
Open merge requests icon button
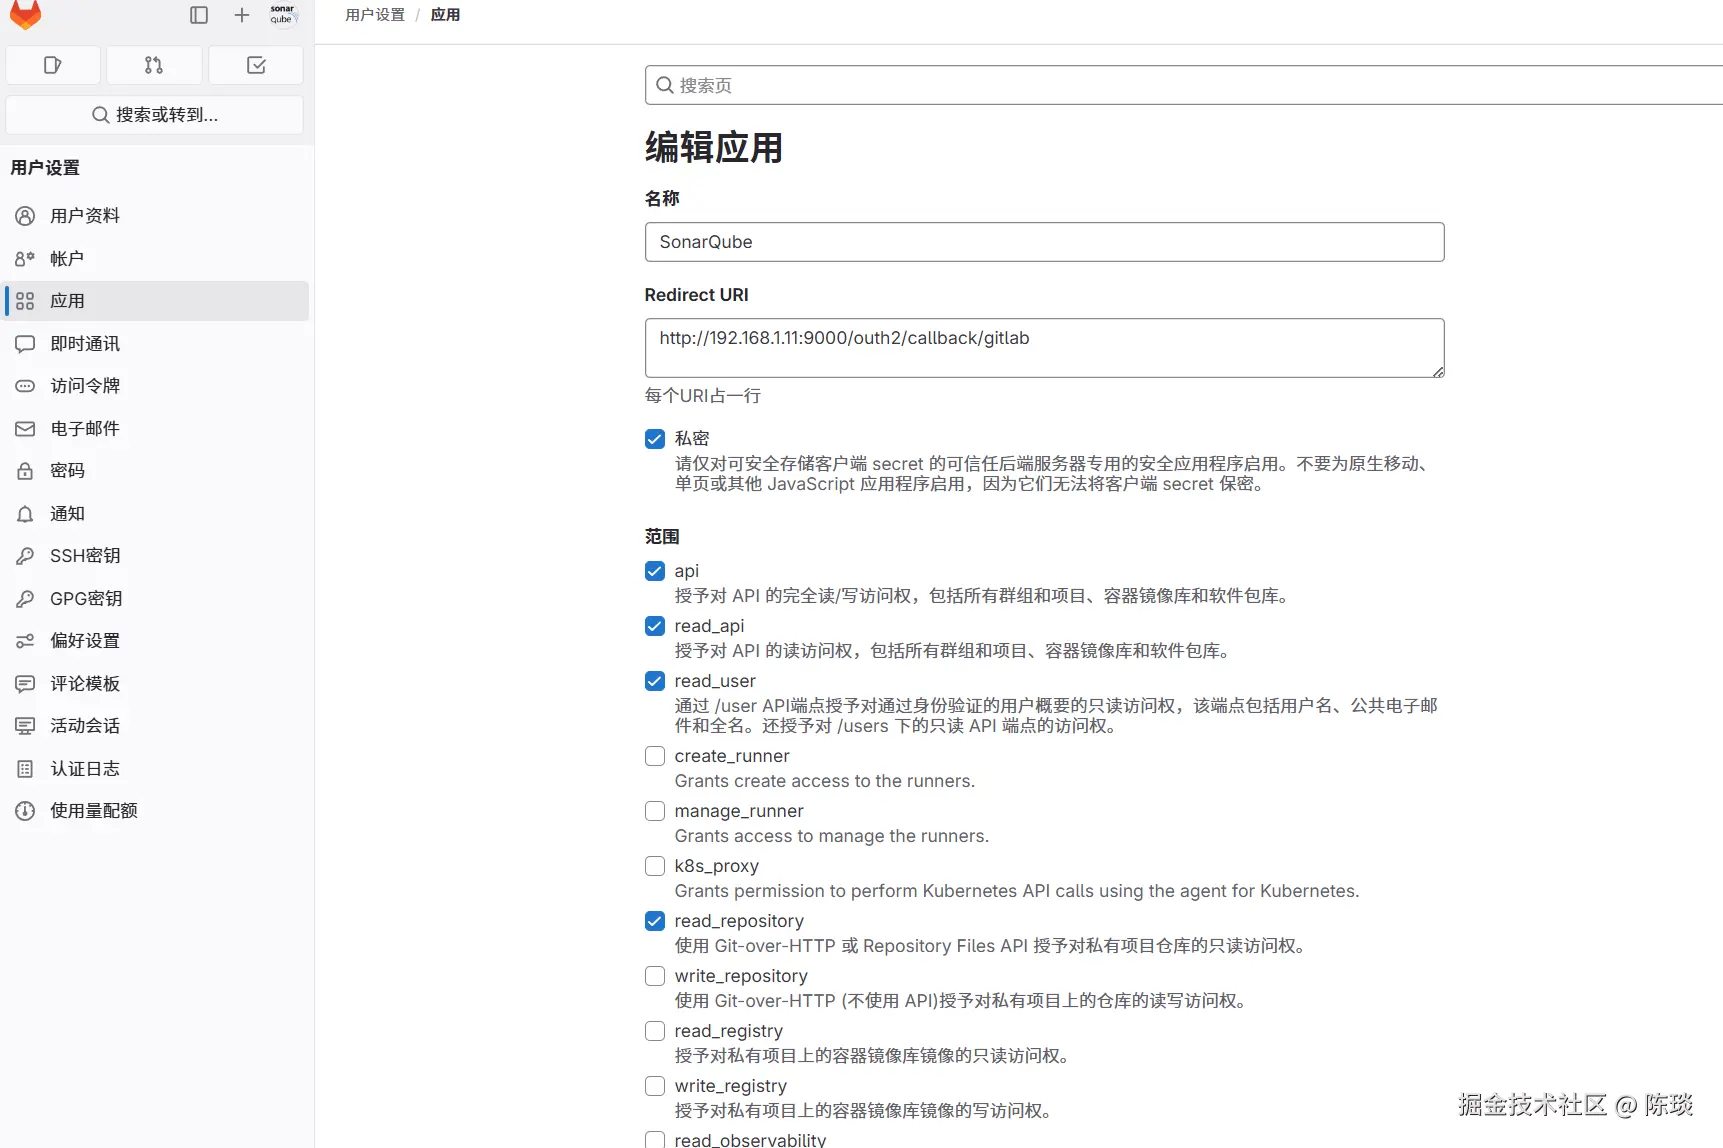[154, 65]
